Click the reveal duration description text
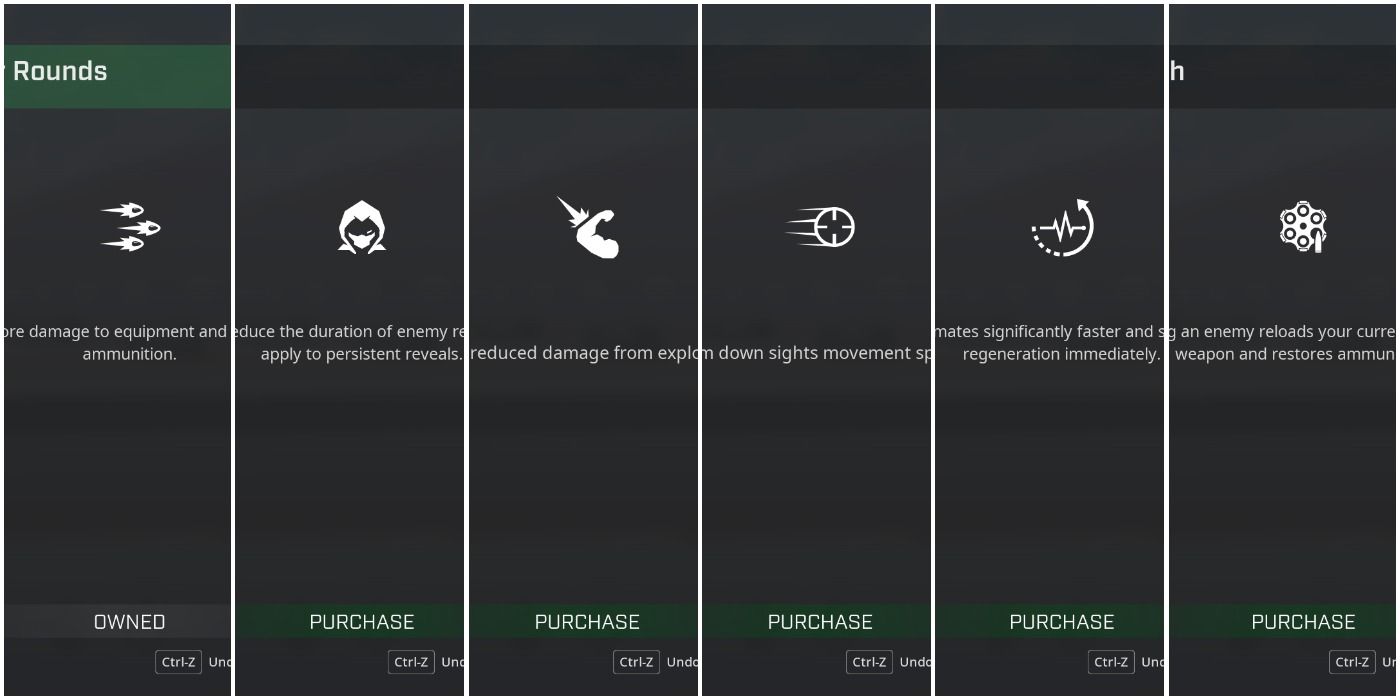 (x=350, y=342)
